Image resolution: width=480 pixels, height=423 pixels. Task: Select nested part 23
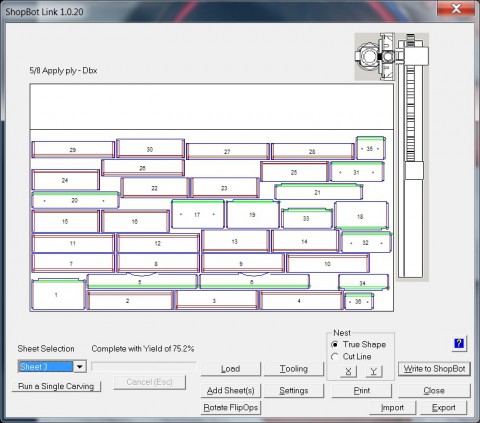coord(224,188)
